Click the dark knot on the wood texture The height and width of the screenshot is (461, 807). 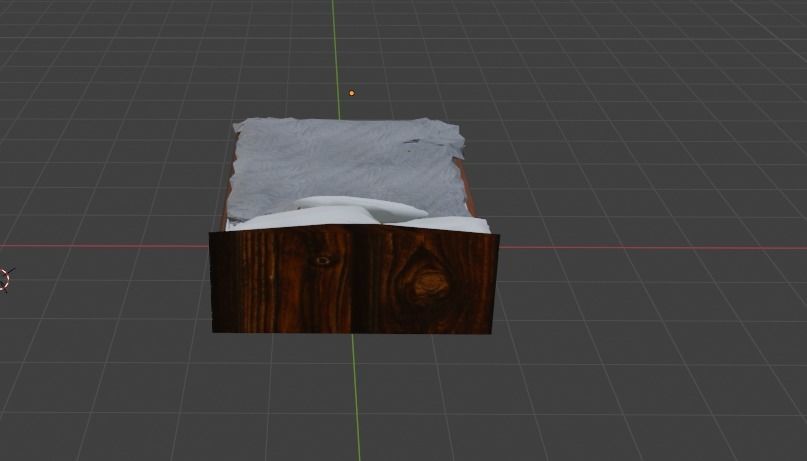pos(430,282)
